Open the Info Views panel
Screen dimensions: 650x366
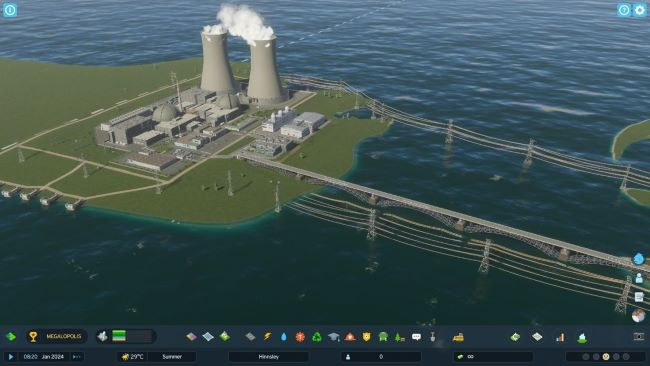(10, 10)
